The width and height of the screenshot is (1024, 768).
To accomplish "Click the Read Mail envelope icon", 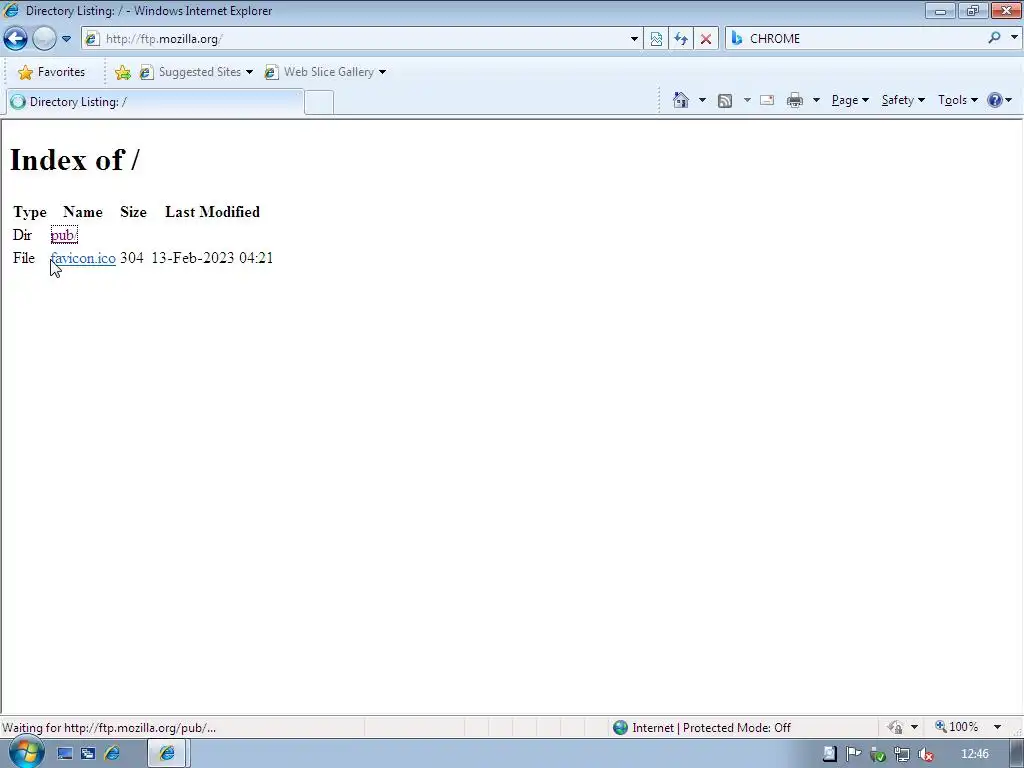I will click(767, 100).
